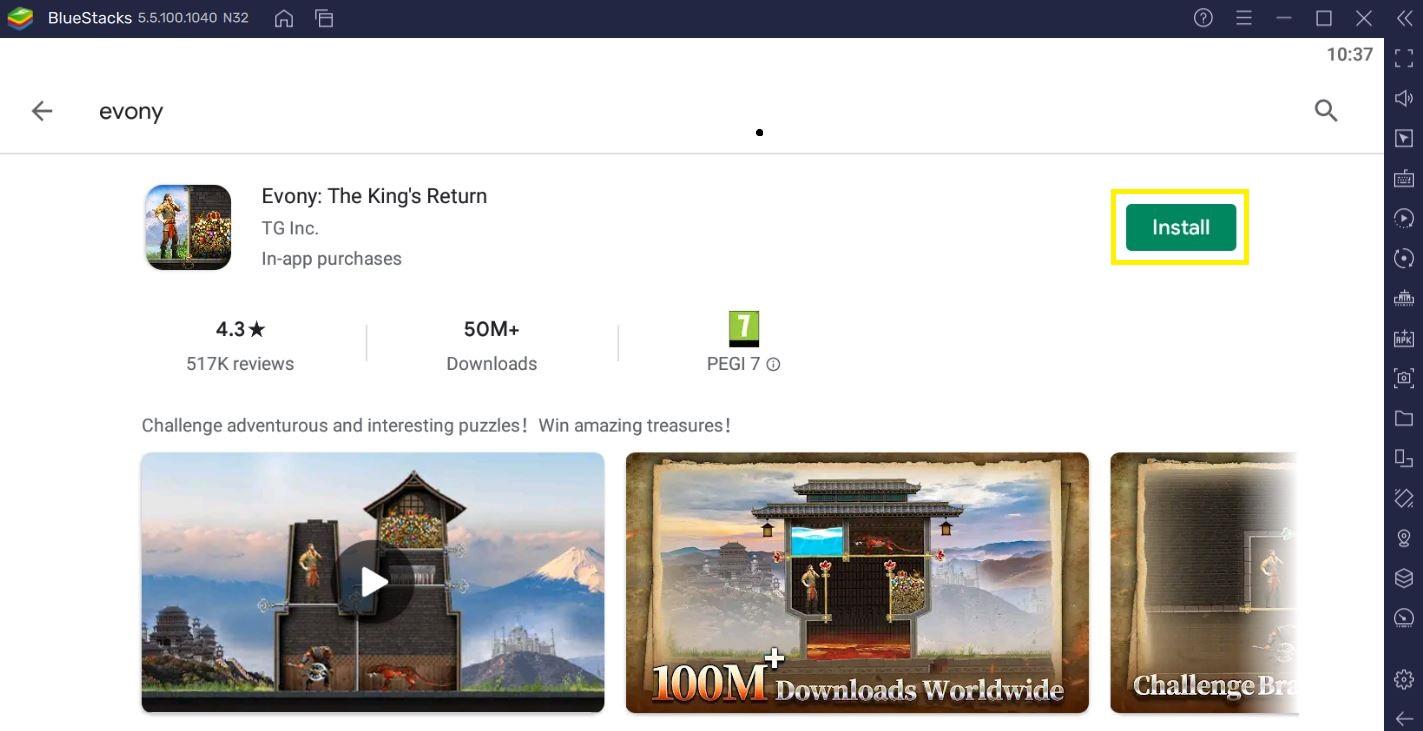Go to the BlueStacks home tab
The image size is (1423, 731).
point(283,17)
